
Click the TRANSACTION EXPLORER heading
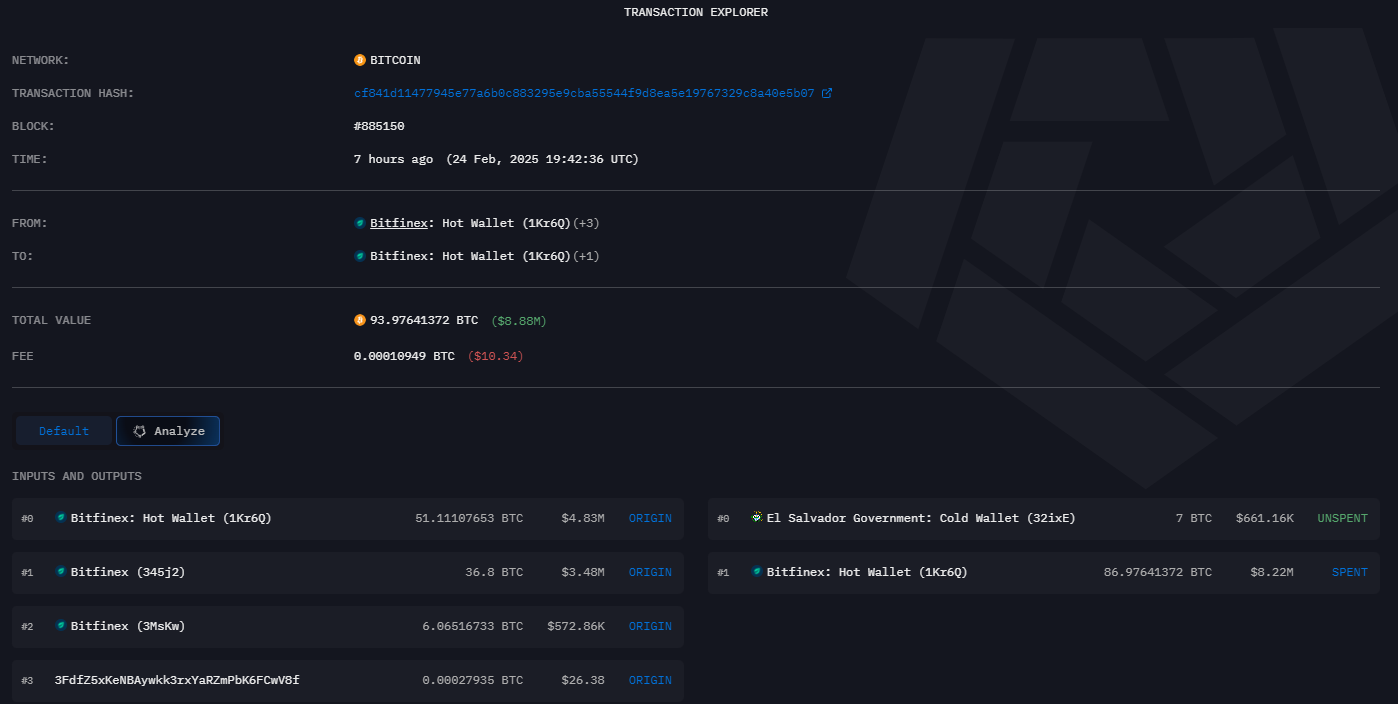pyautogui.click(x=696, y=12)
